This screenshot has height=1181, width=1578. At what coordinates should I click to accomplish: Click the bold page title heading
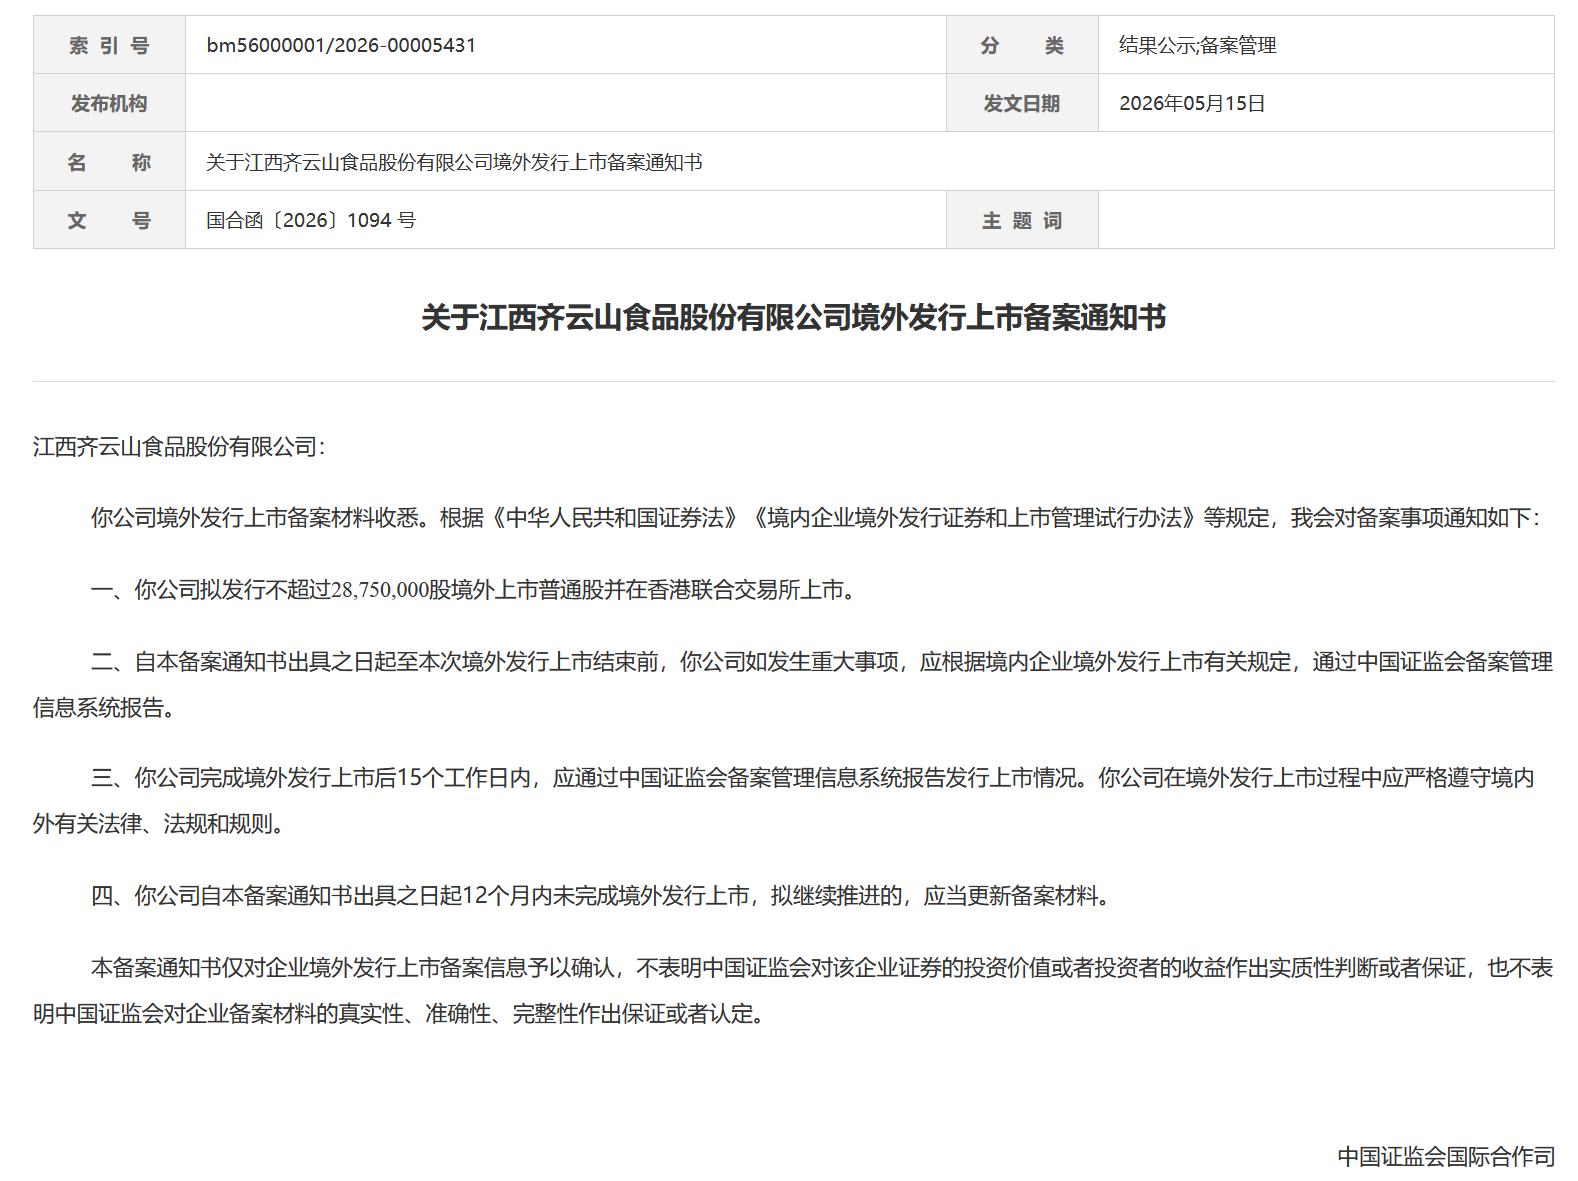coord(793,318)
